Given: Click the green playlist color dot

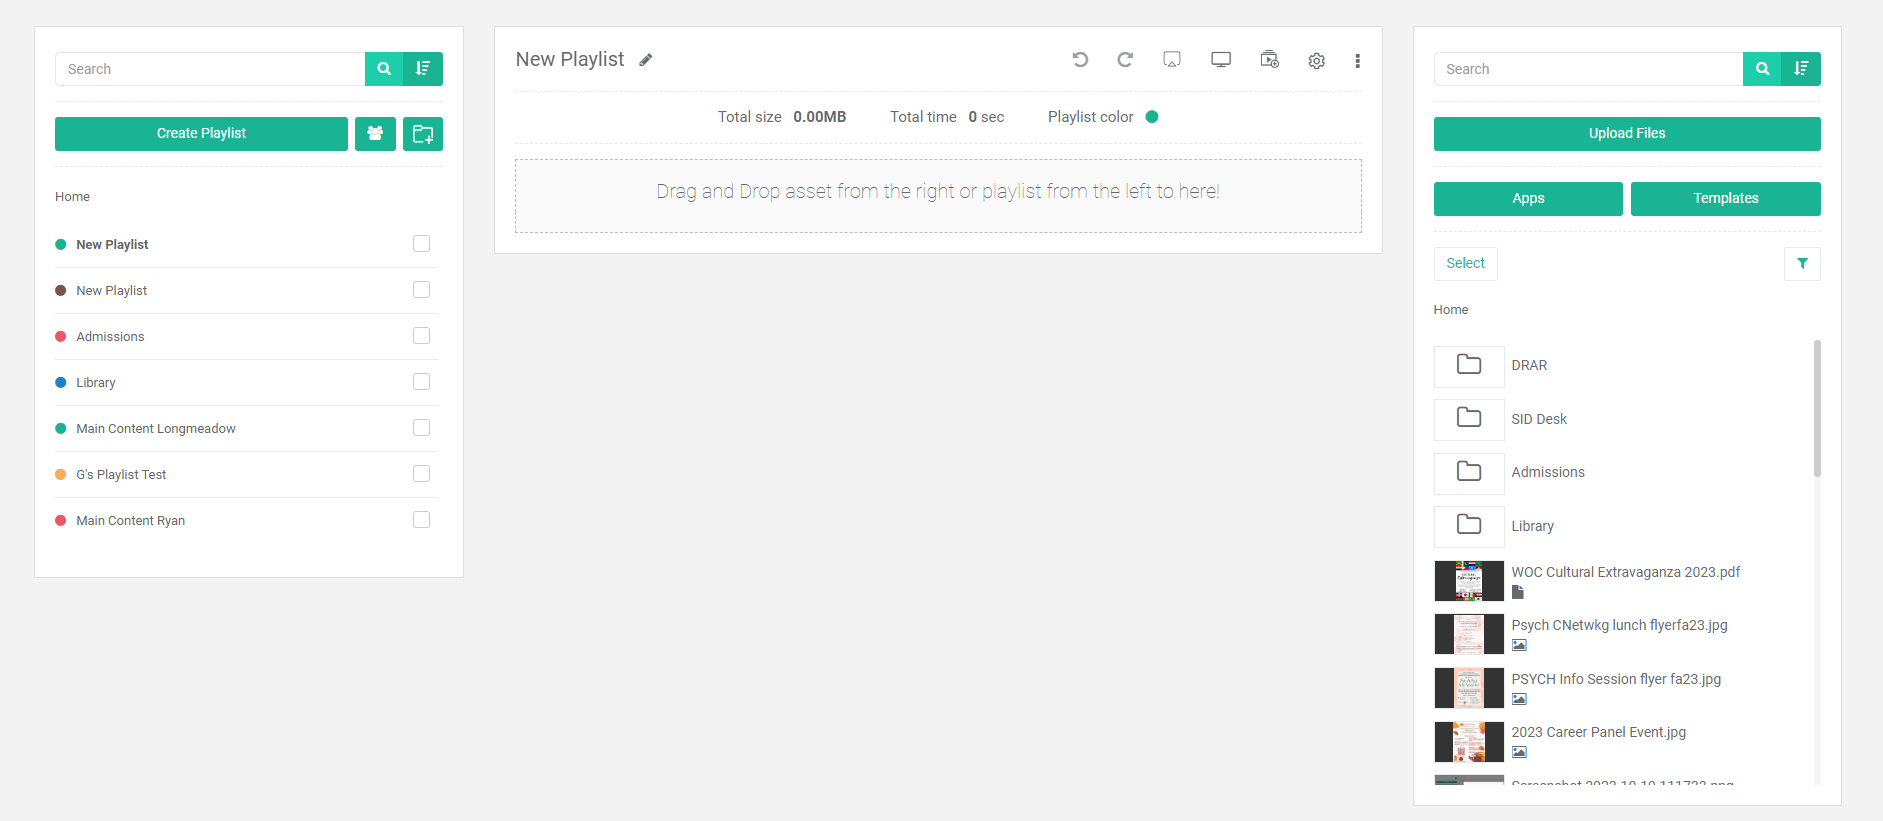Looking at the screenshot, I should pyautogui.click(x=1152, y=117).
